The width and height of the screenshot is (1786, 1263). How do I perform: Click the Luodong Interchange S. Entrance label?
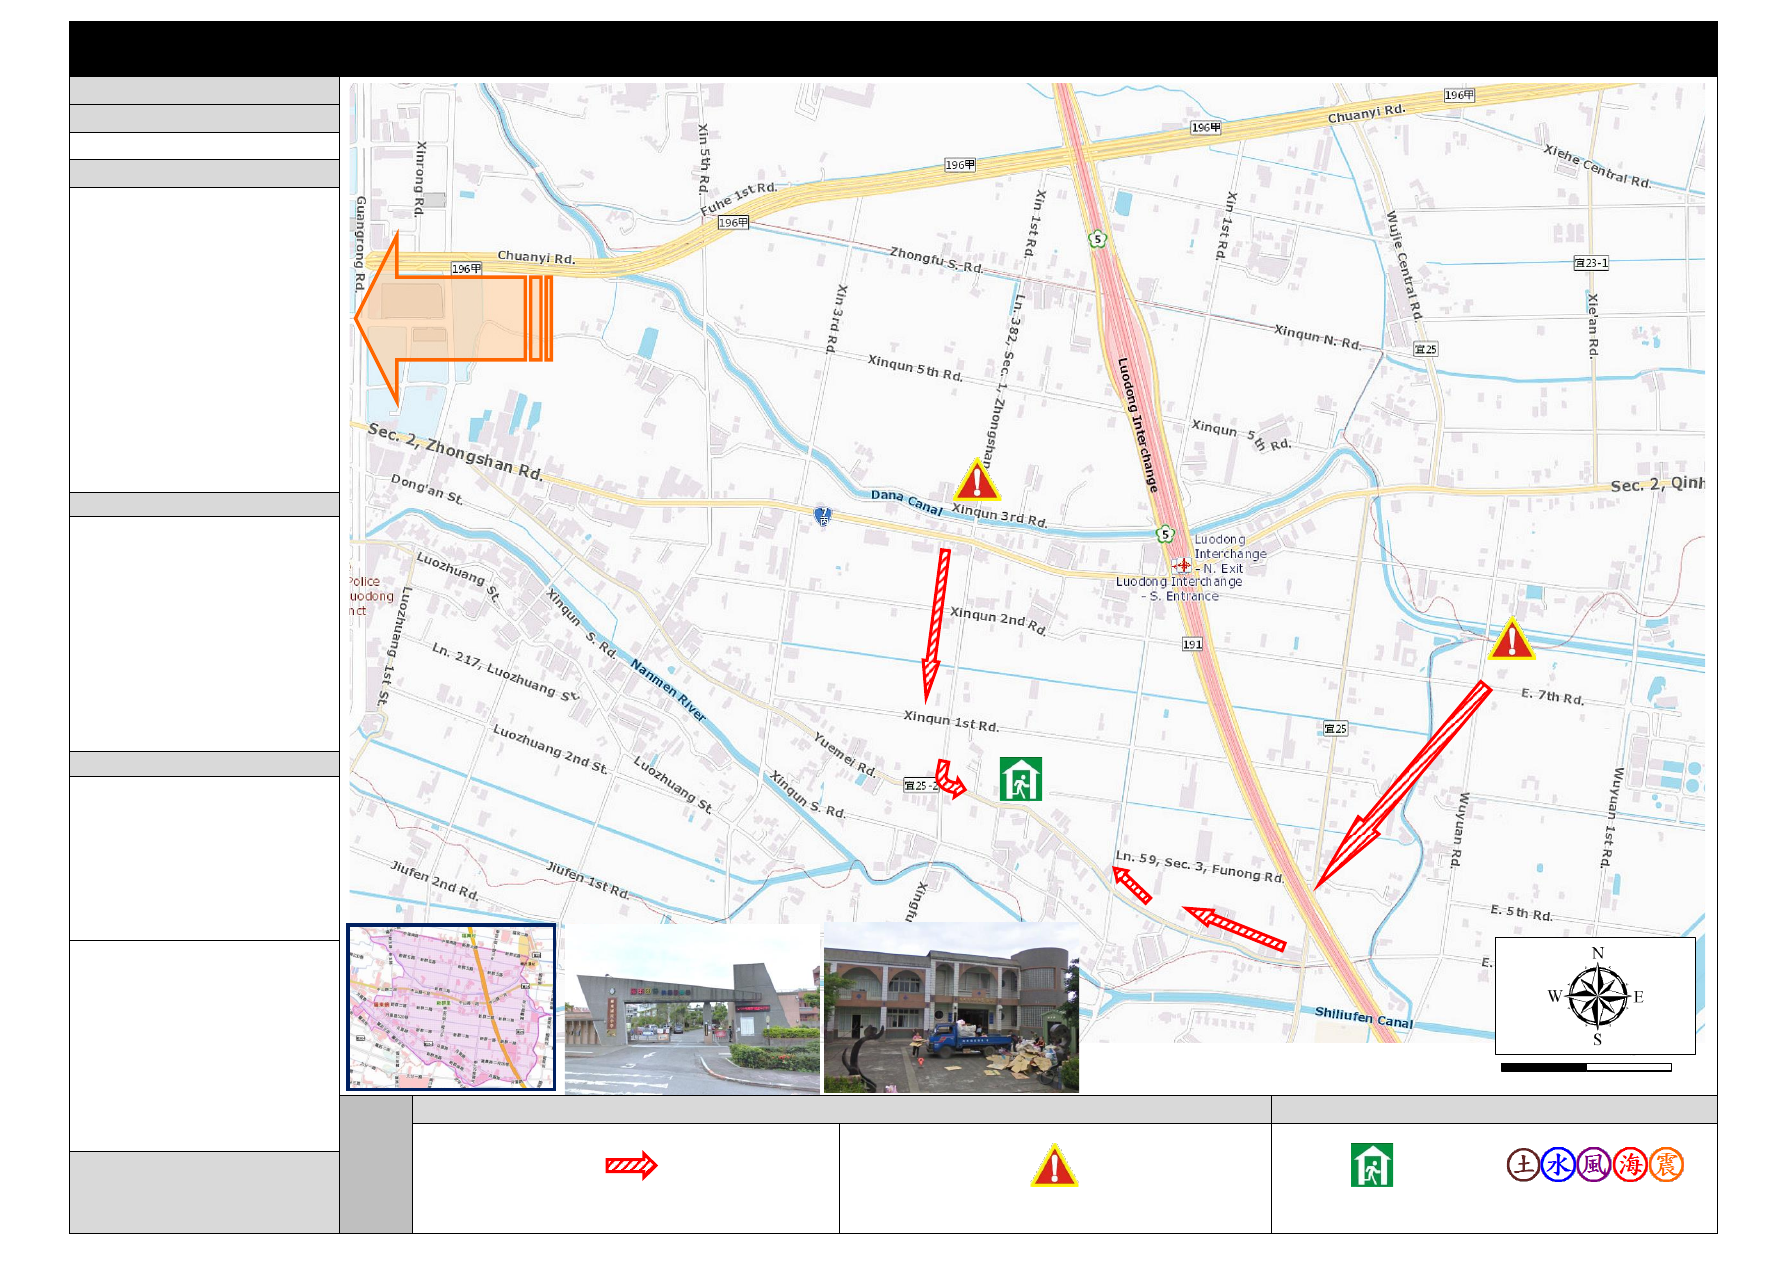(x=1179, y=589)
